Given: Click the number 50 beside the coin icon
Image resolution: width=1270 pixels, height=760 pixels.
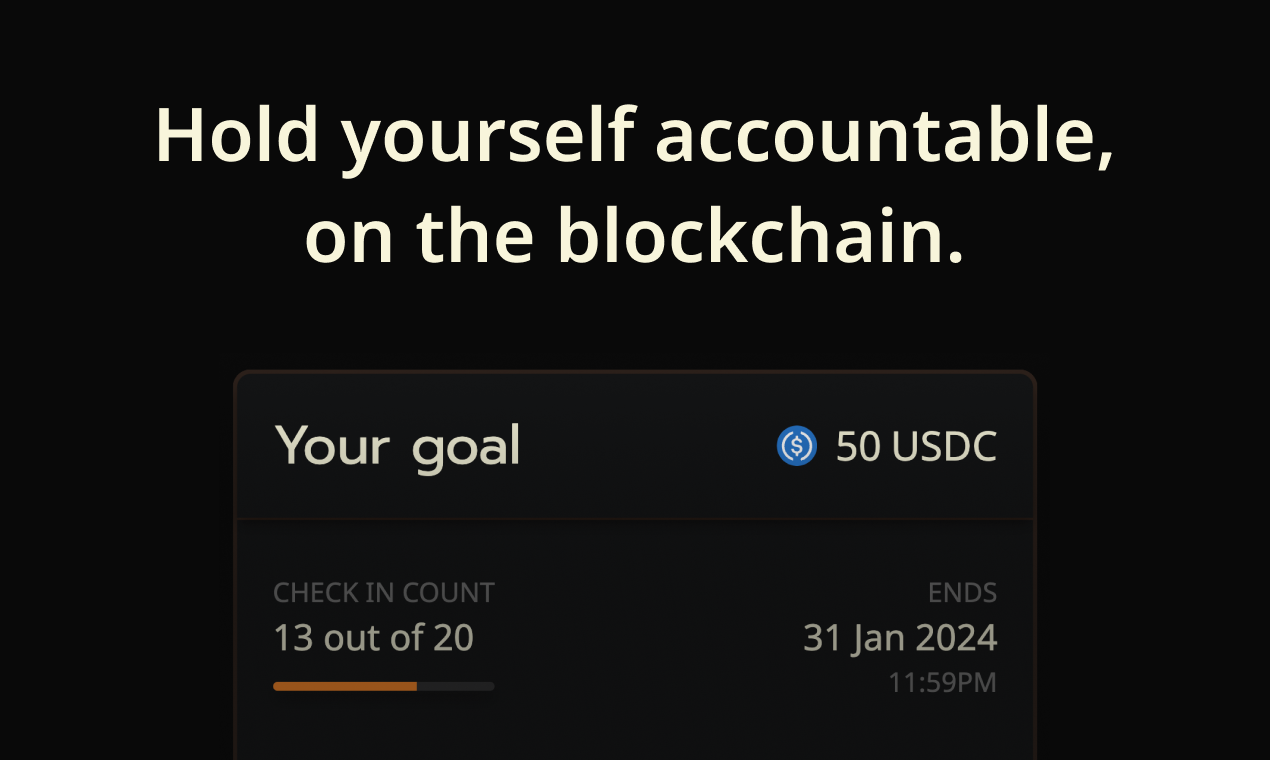Looking at the screenshot, I should (x=858, y=447).
